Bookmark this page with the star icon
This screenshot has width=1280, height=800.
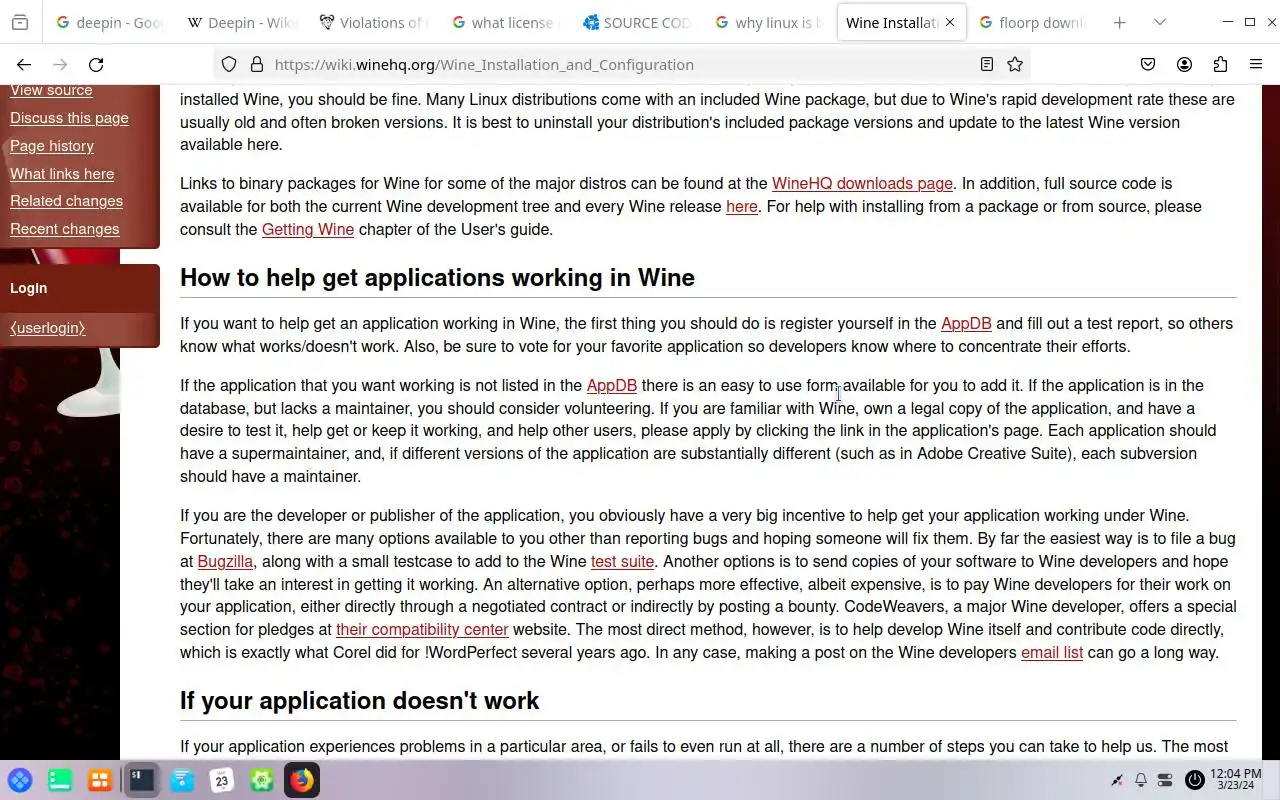coord(1015,64)
